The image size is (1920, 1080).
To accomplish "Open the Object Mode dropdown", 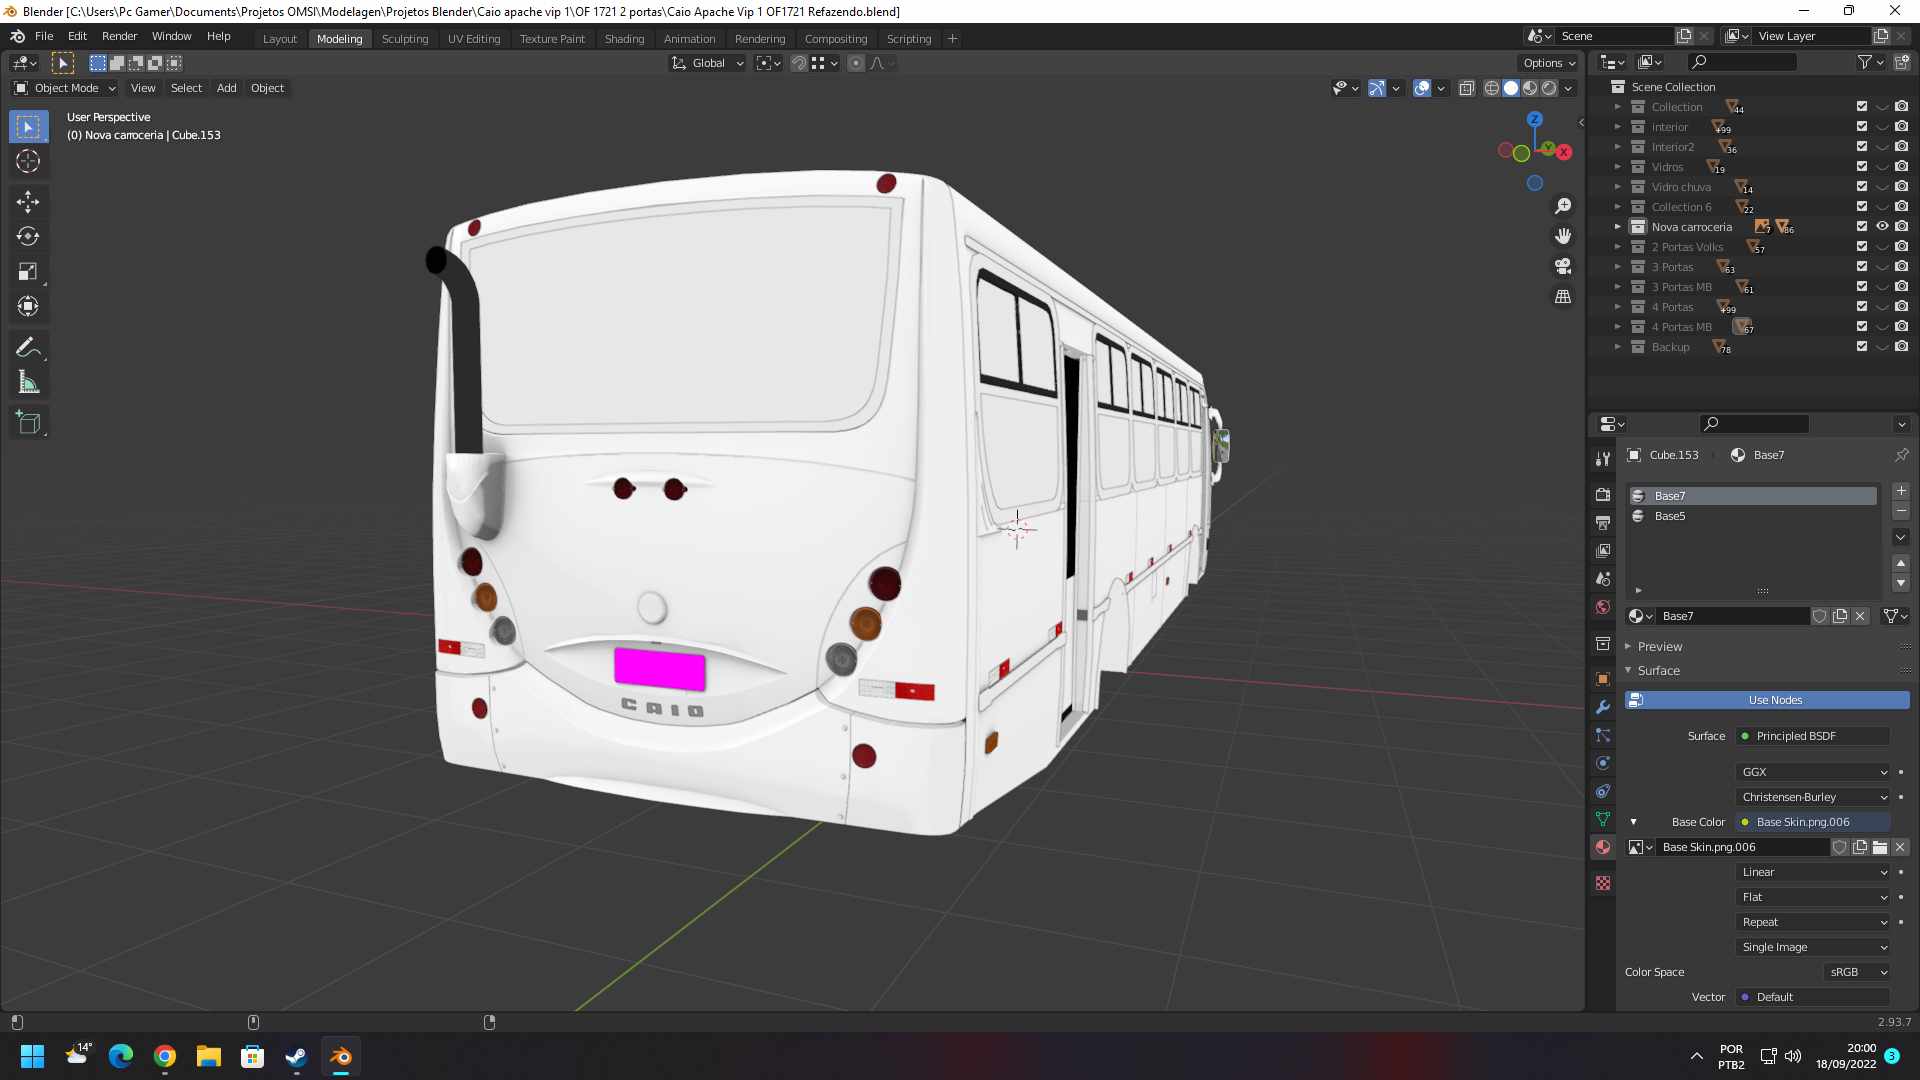I will [x=65, y=88].
